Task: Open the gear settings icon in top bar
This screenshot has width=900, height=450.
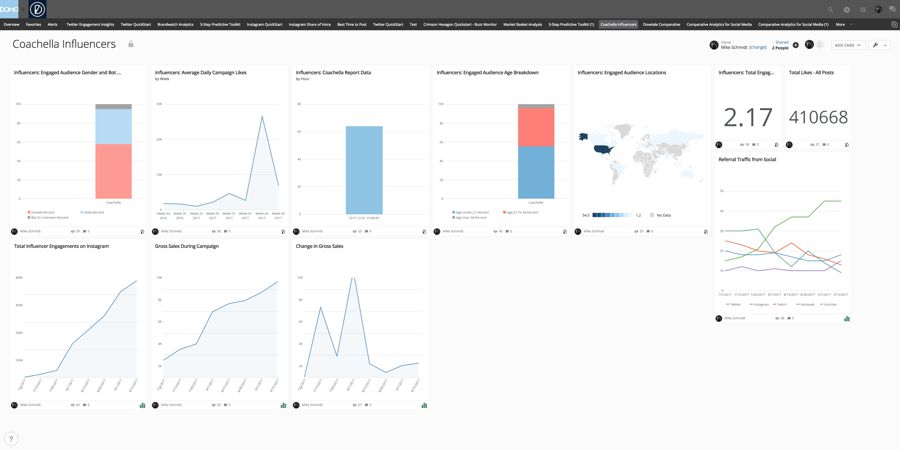Action: click(846, 10)
